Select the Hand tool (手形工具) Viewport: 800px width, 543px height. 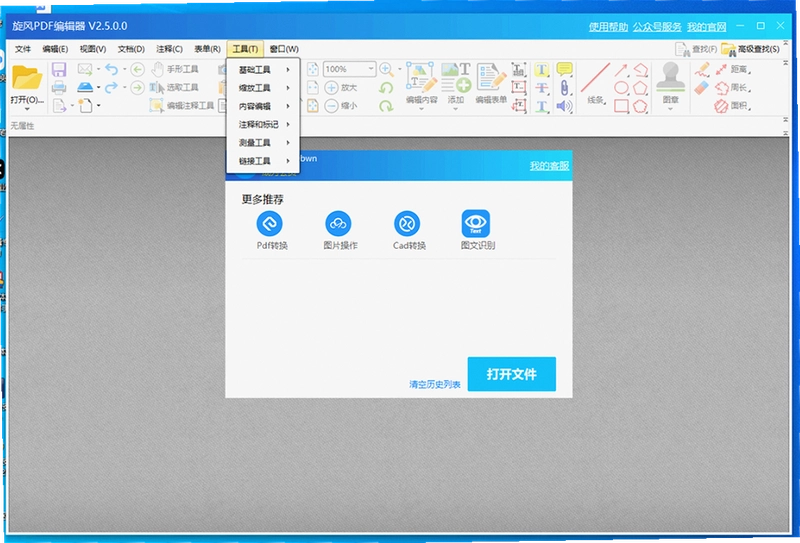(176, 69)
